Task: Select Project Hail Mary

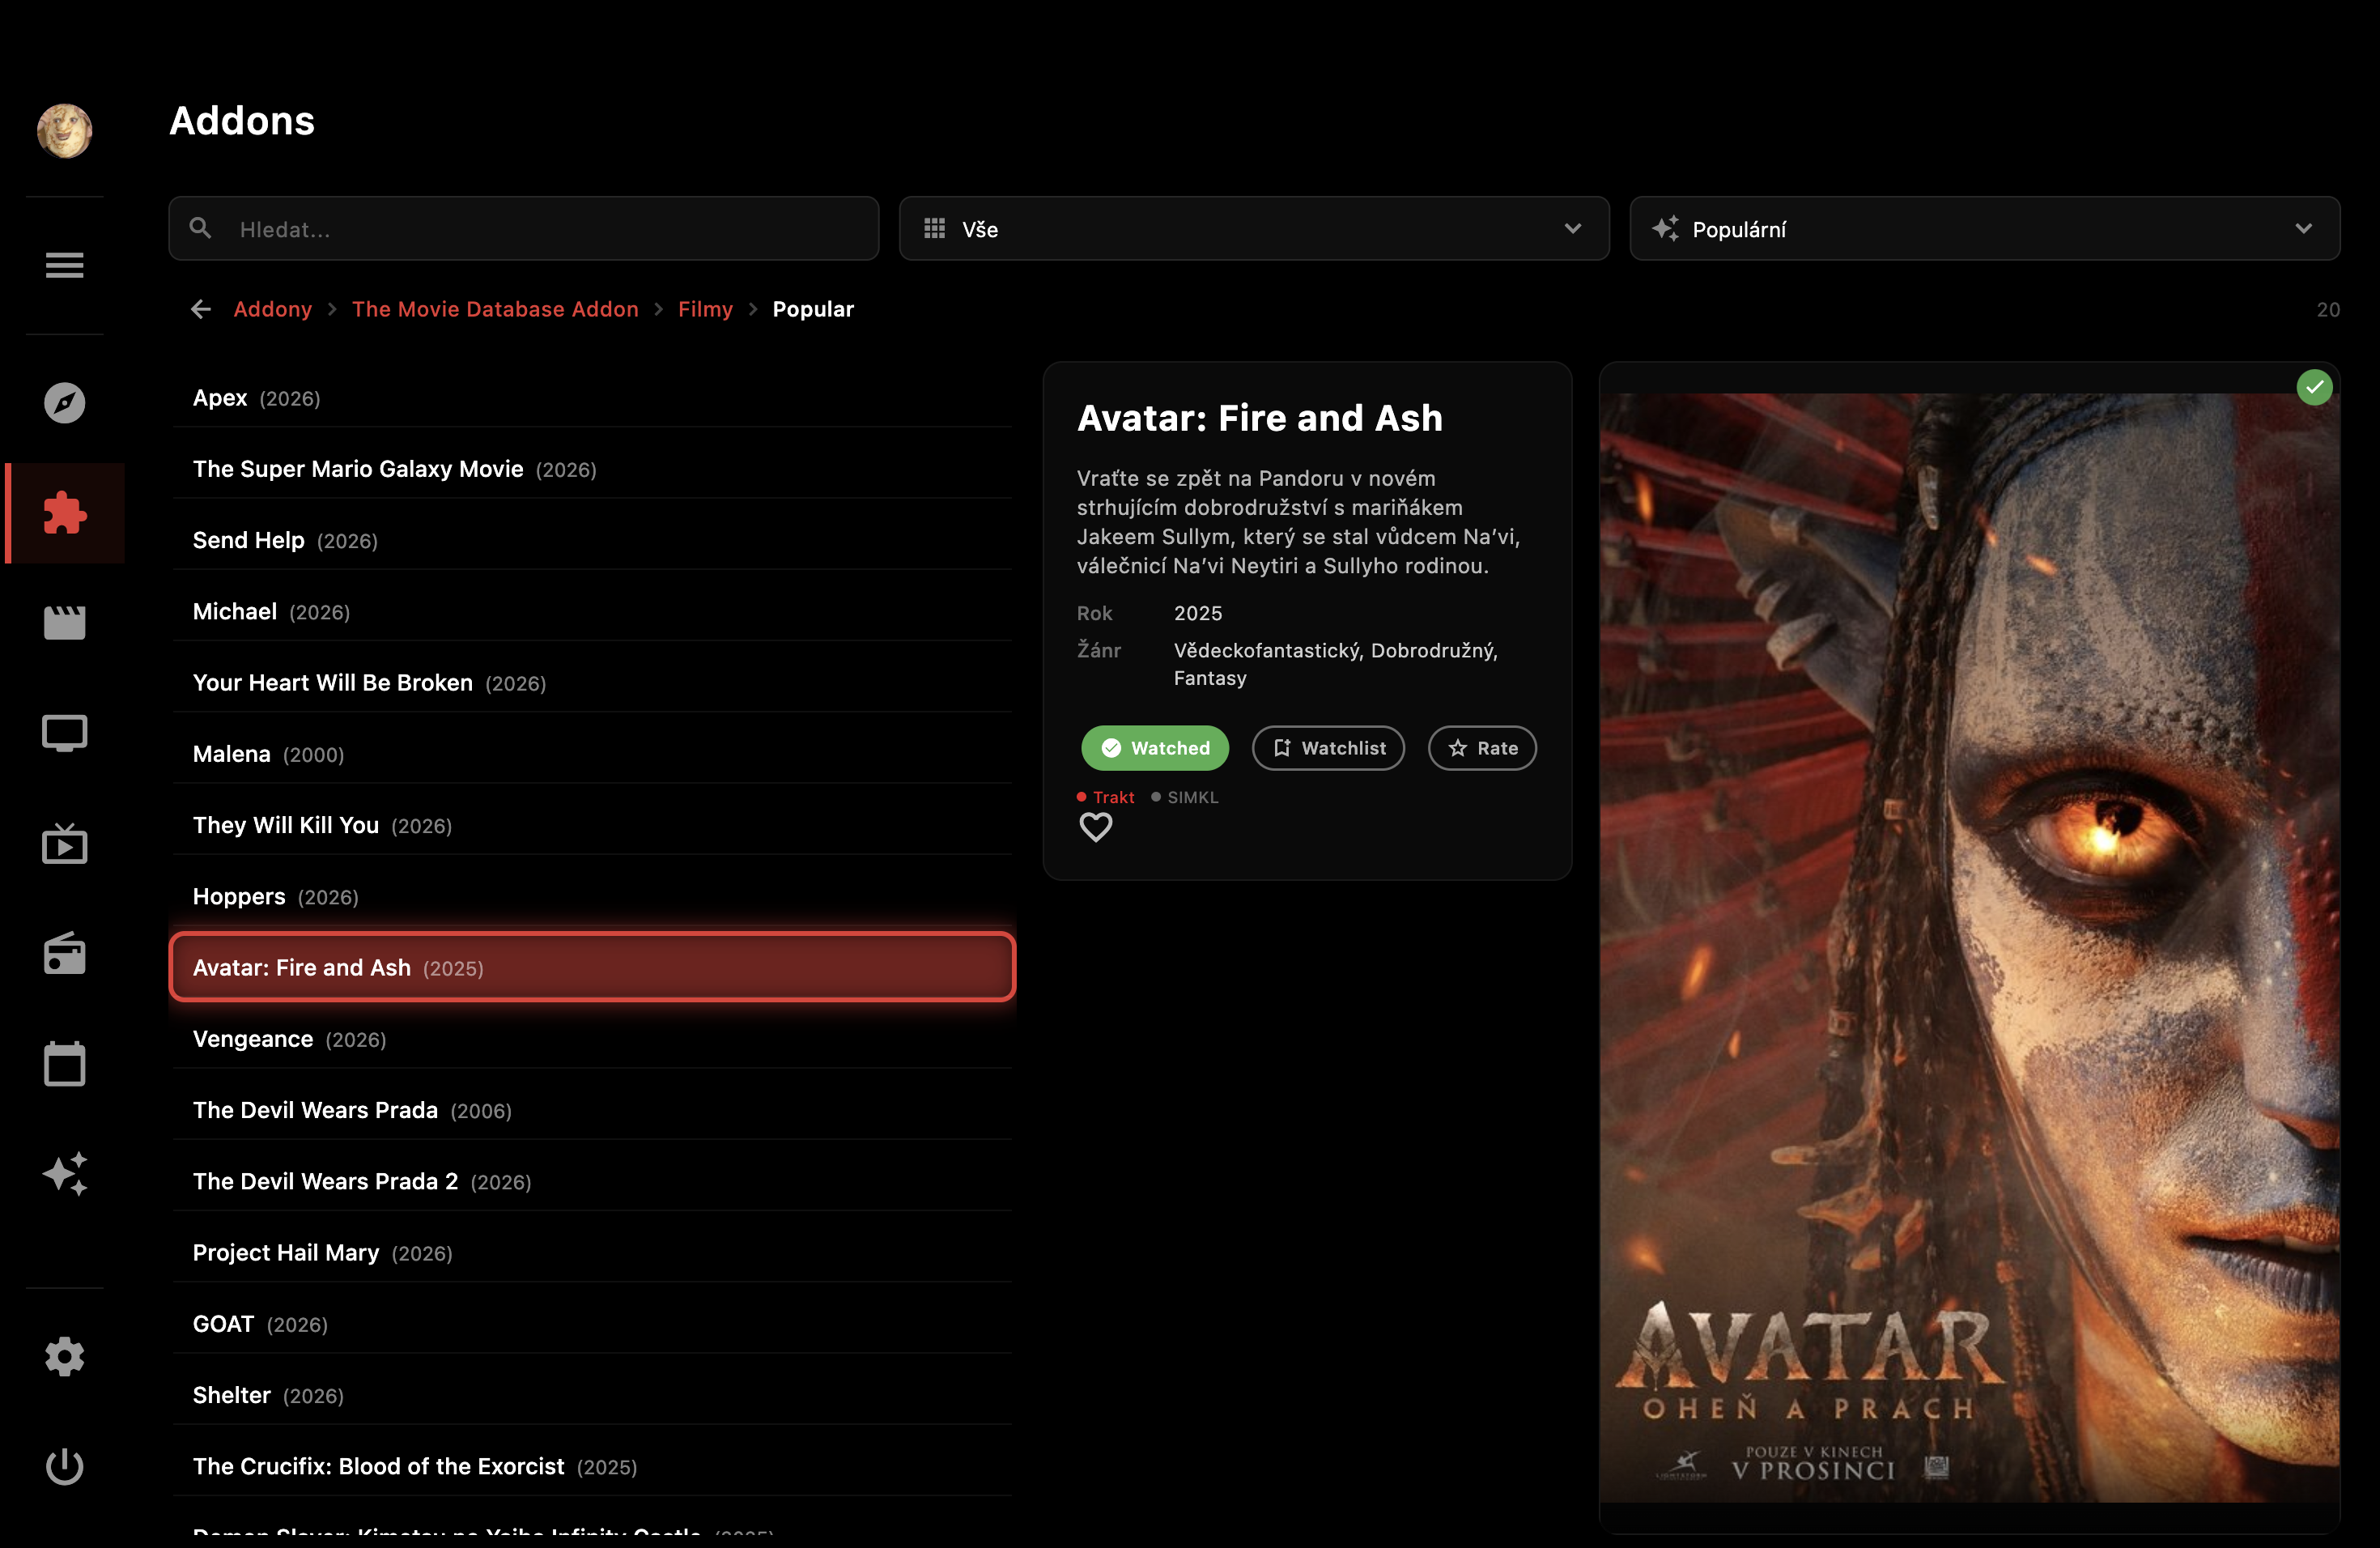Action: click(x=592, y=1252)
